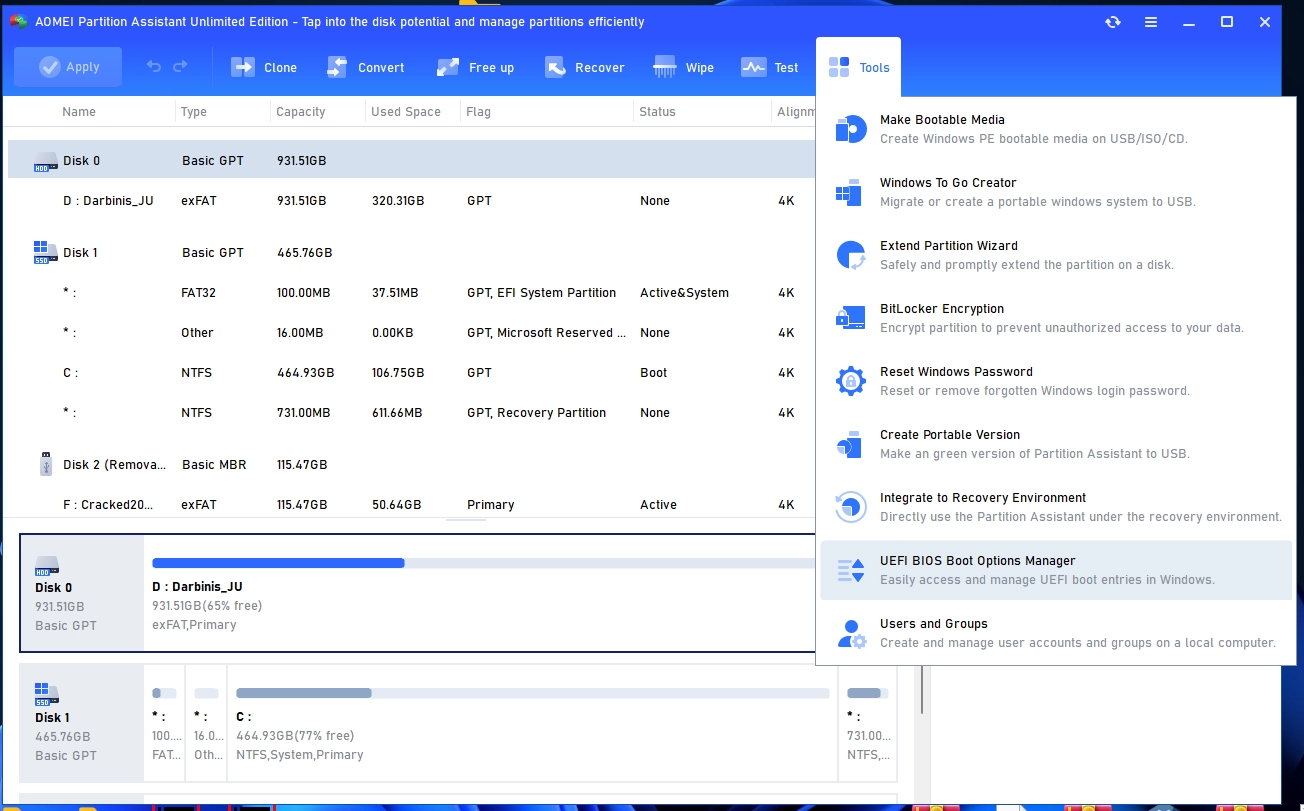Viewport: 1304px width, 811px height.
Task: Click the C : partition block in disk map
Action: click(x=532, y=723)
